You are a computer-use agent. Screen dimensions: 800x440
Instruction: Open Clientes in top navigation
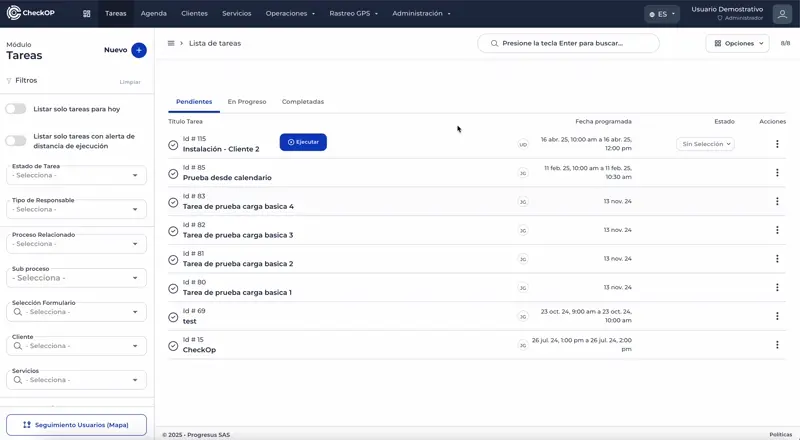click(x=194, y=14)
